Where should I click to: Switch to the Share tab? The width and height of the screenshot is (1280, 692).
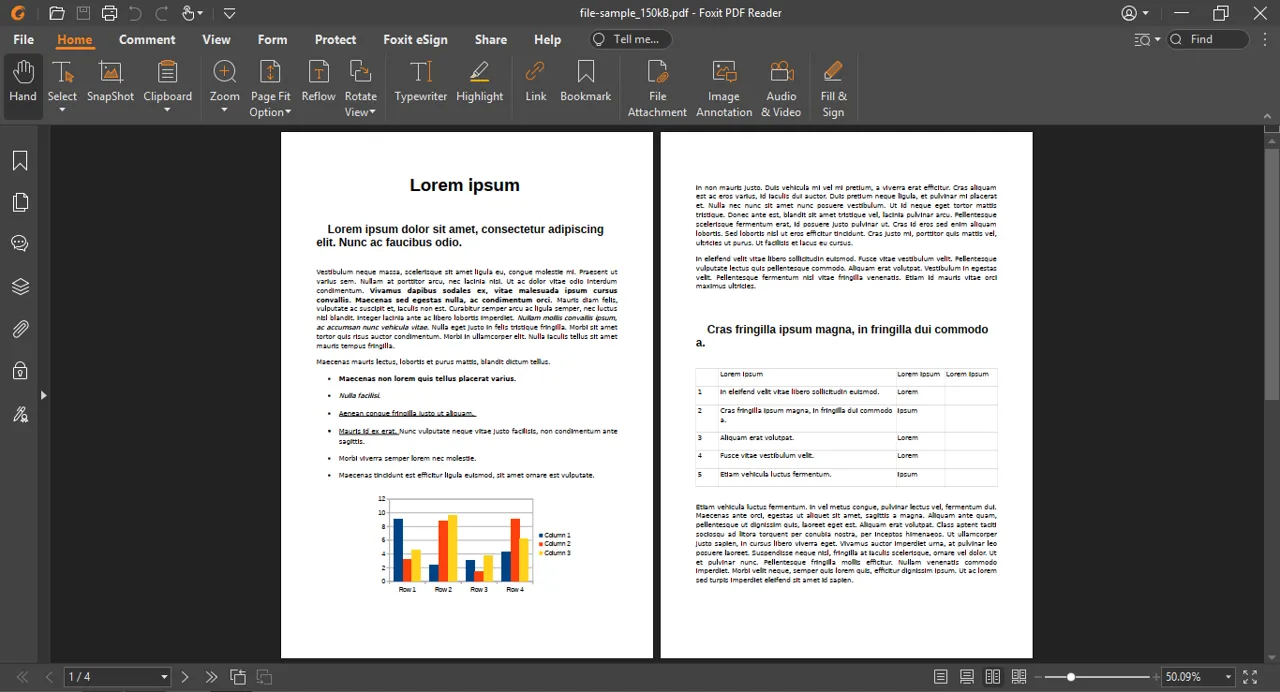(x=491, y=39)
